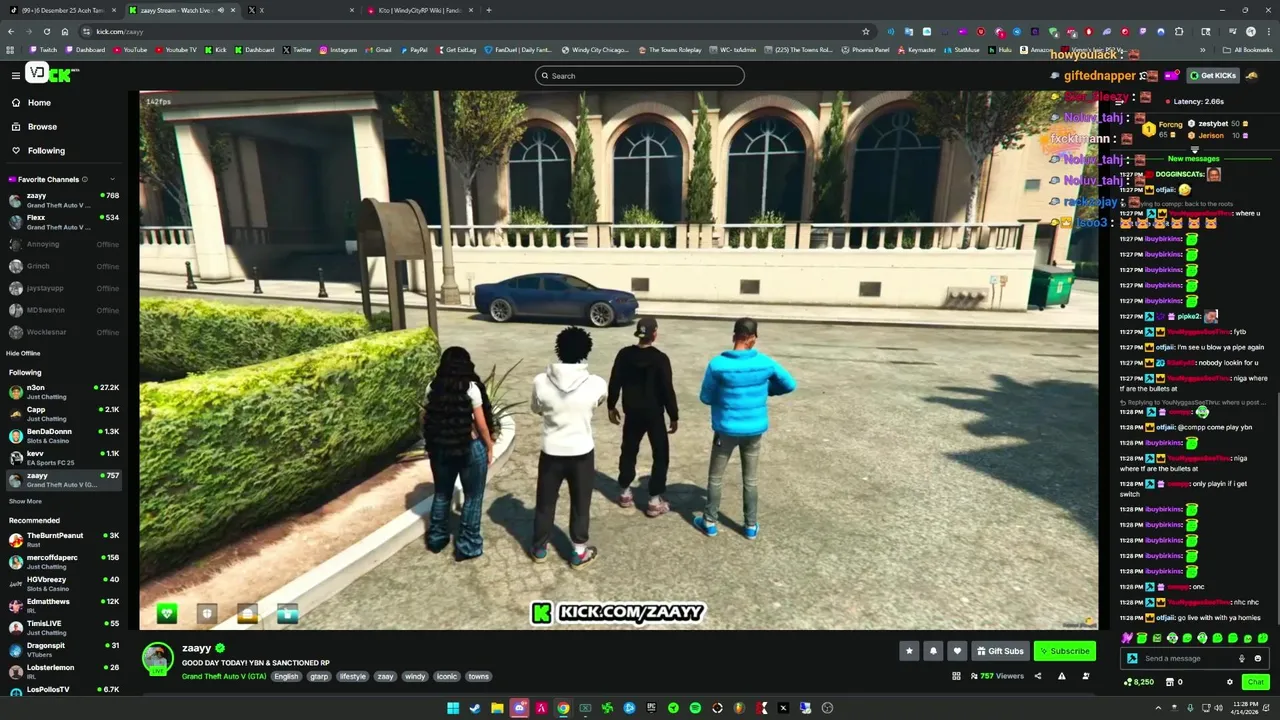This screenshot has height=720, width=1280.
Task: Click the green Subscribe button
Action: (1064, 651)
